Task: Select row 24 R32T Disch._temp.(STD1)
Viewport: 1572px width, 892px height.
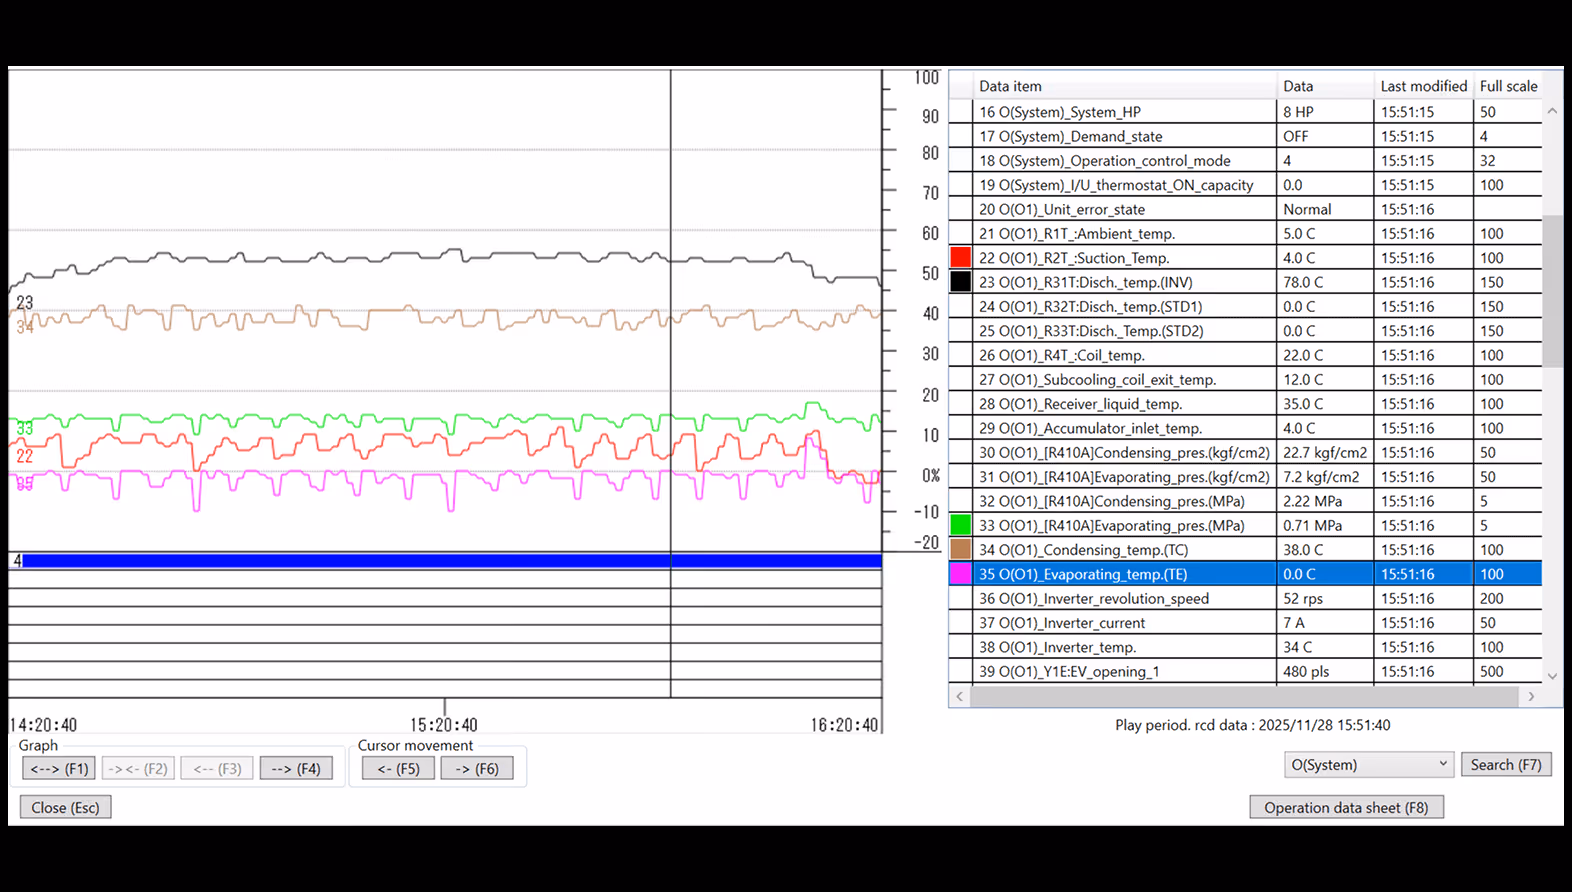Action: tap(1245, 306)
